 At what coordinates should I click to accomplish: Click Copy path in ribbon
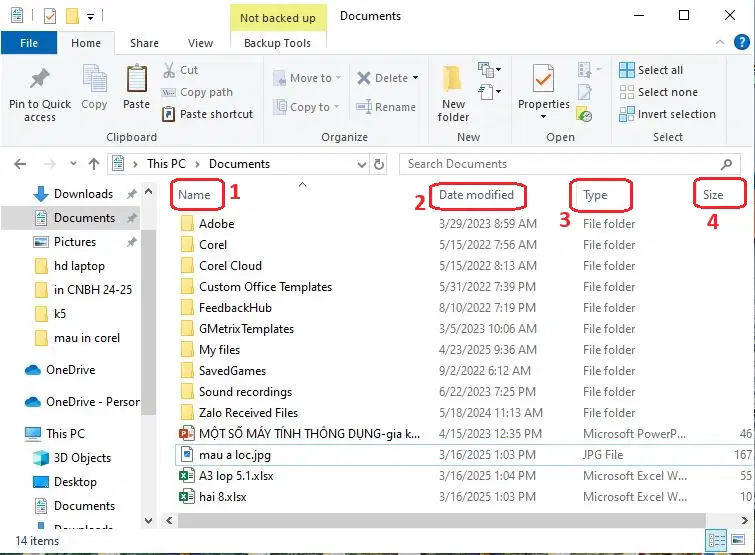coord(197,92)
